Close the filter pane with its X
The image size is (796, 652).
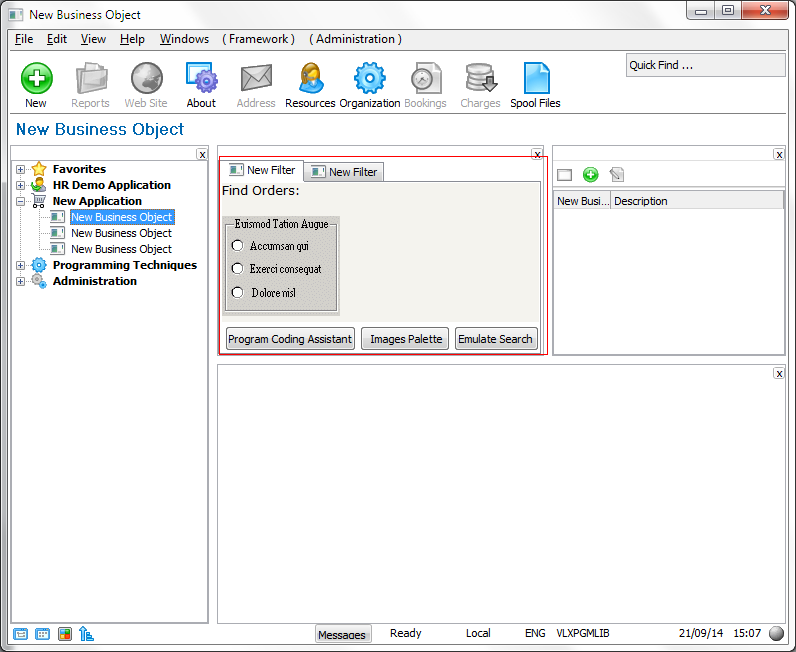pyautogui.click(x=537, y=154)
